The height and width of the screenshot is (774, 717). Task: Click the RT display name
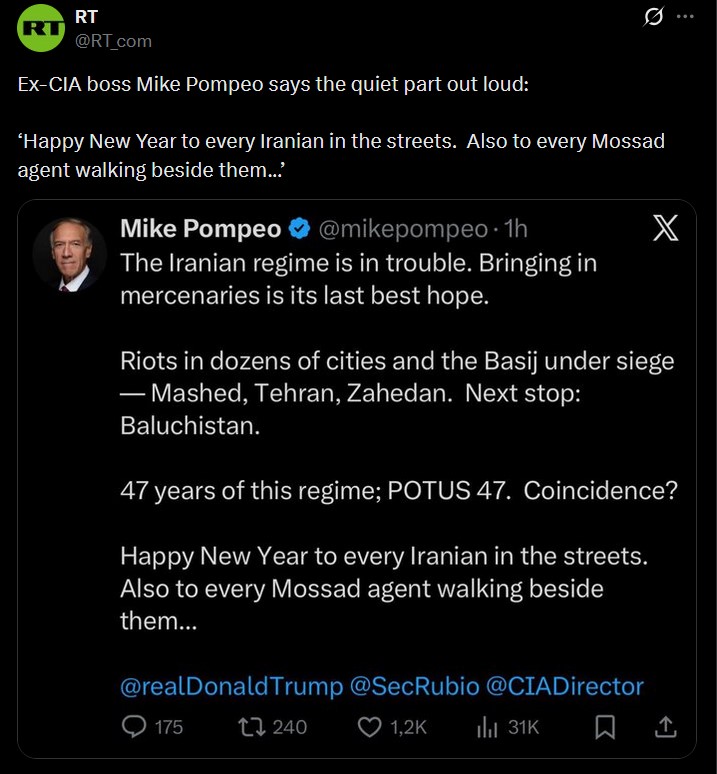click(x=86, y=17)
